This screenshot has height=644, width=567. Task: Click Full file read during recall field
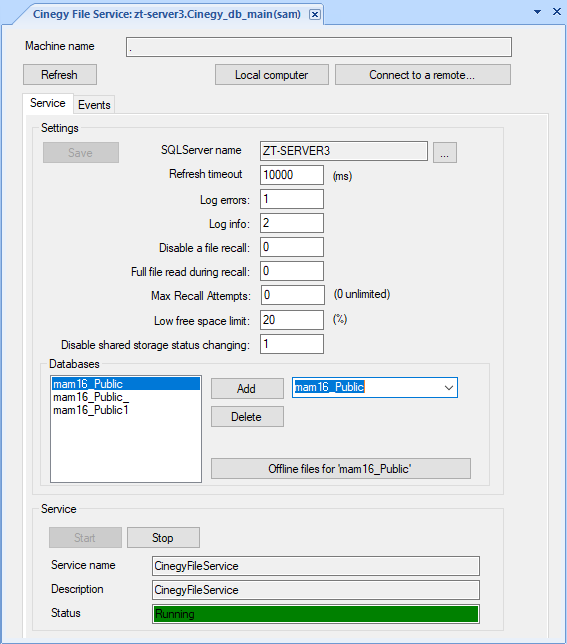(292, 271)
